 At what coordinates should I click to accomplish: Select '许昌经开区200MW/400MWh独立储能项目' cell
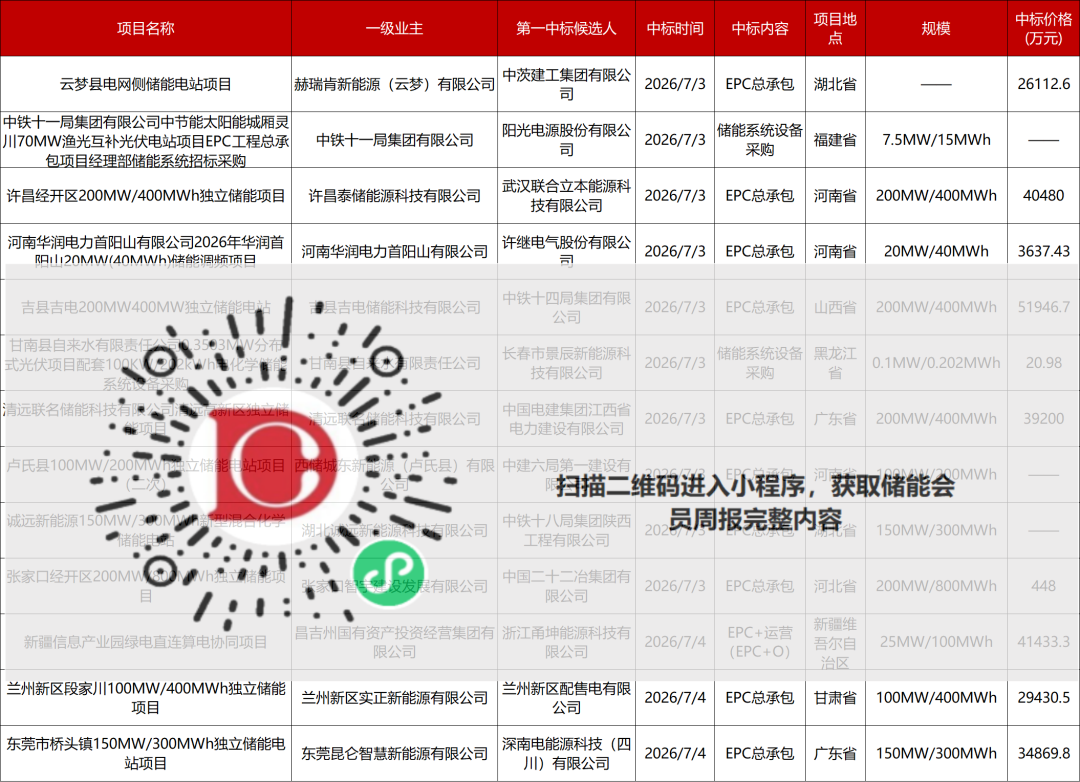point(145,196)
